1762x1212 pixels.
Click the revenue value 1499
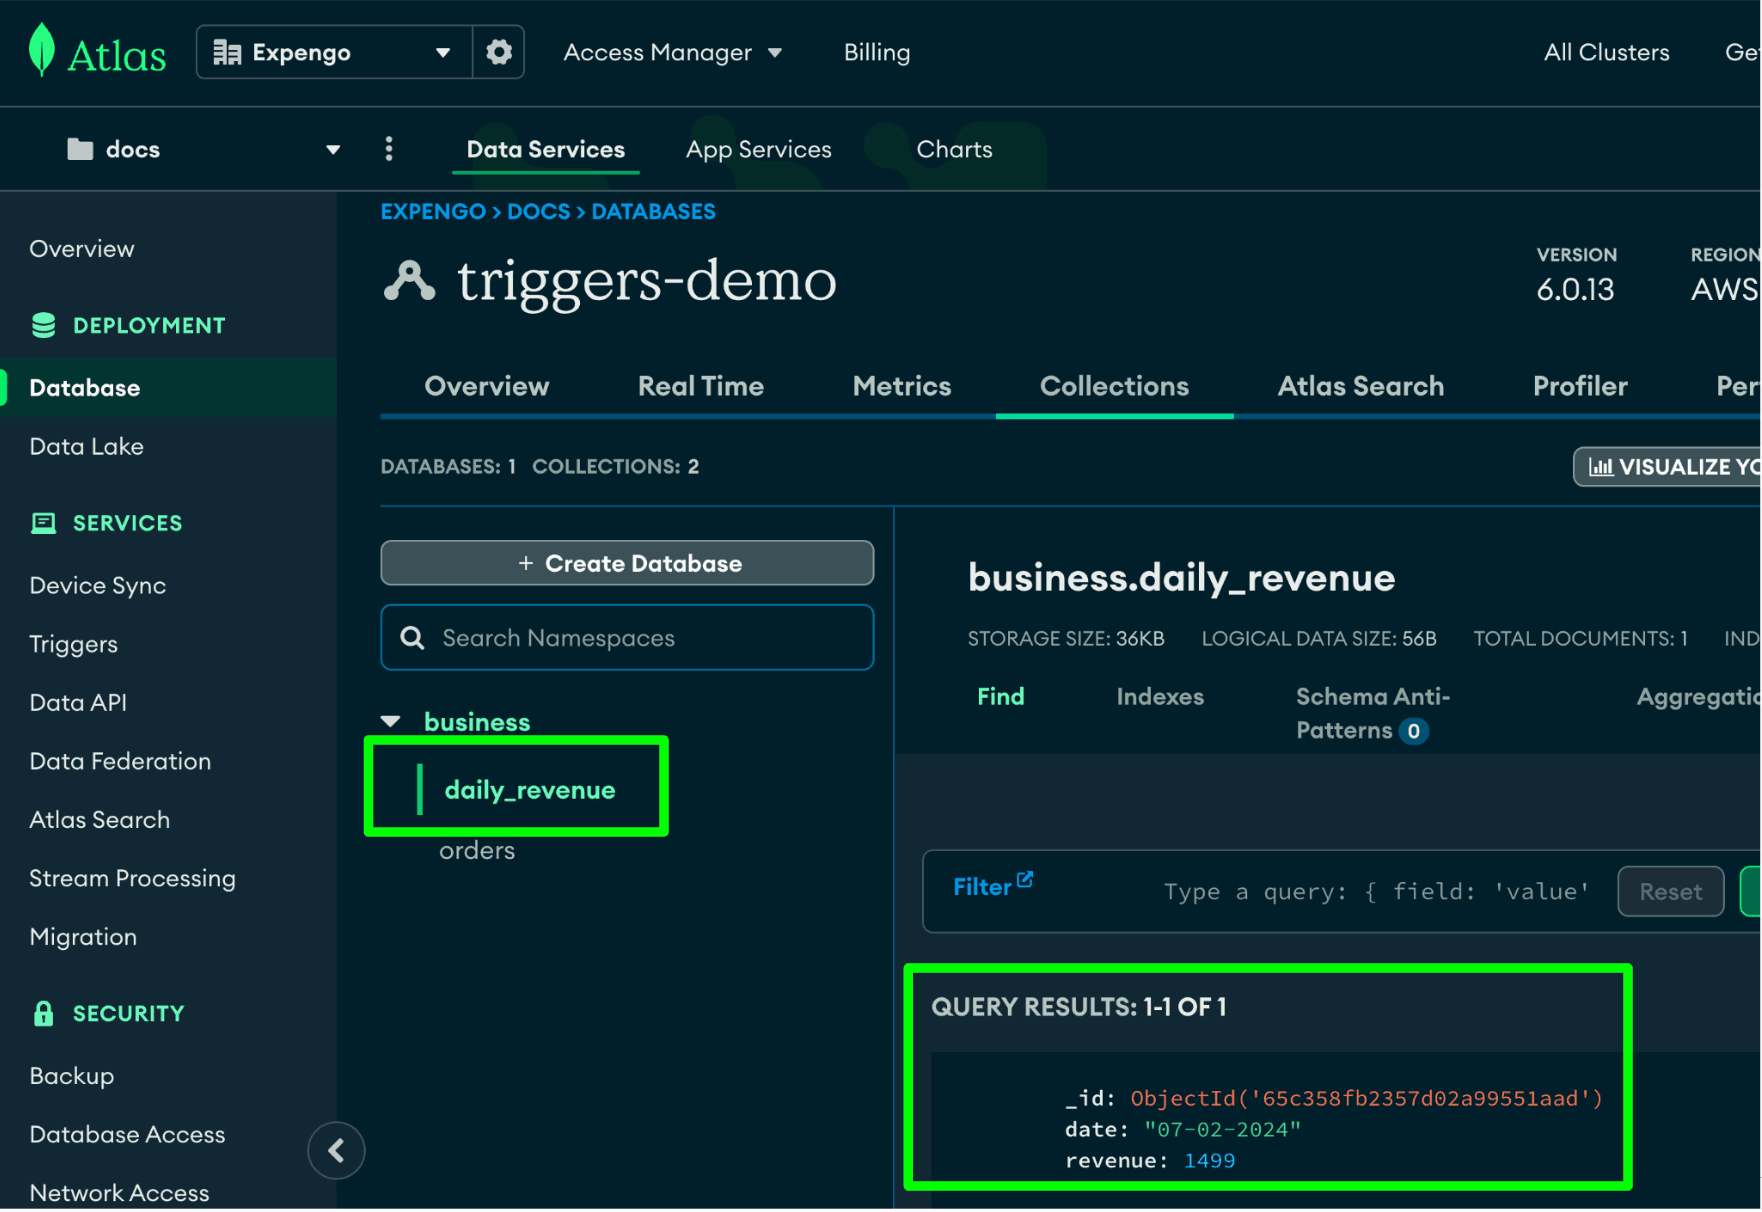(1209, 1161)
